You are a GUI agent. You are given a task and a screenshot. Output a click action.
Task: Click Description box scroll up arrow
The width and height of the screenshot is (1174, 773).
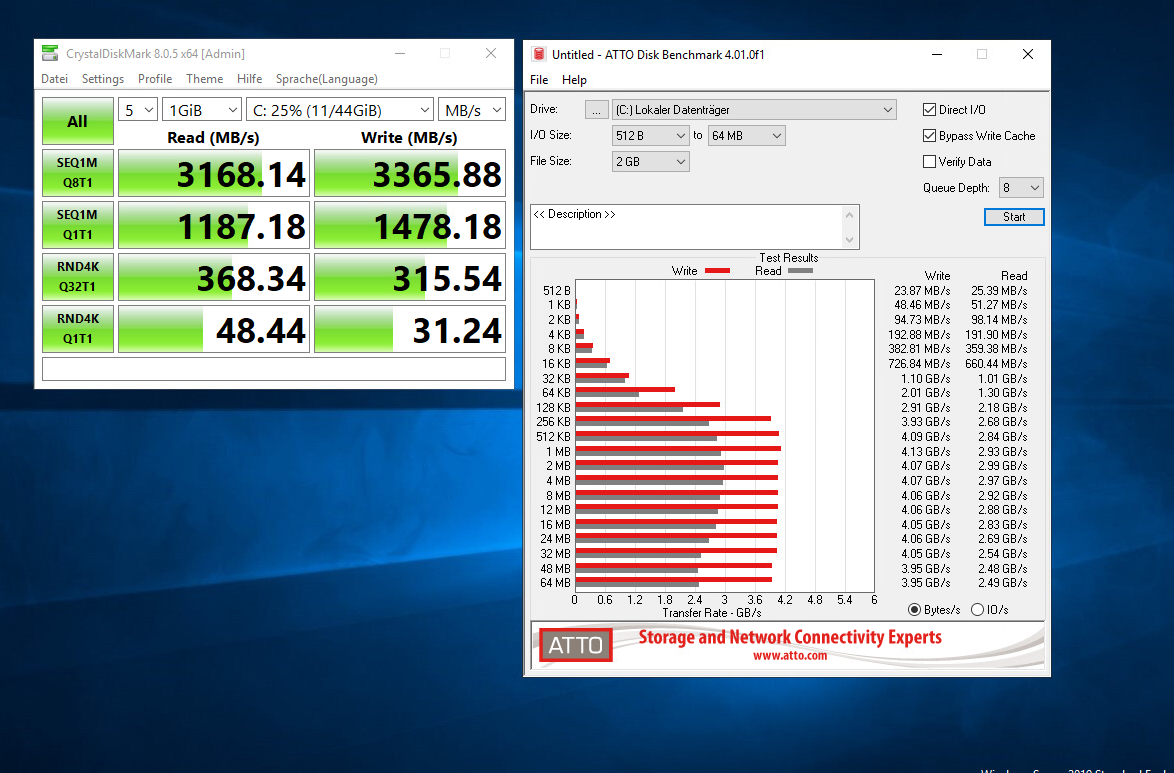[849, 214]
